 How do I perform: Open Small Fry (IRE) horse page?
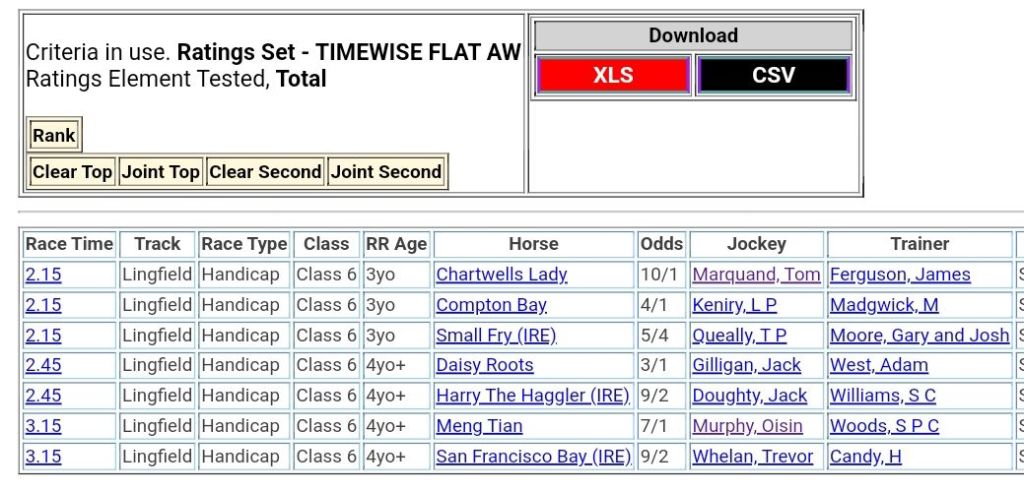[496, 335]
